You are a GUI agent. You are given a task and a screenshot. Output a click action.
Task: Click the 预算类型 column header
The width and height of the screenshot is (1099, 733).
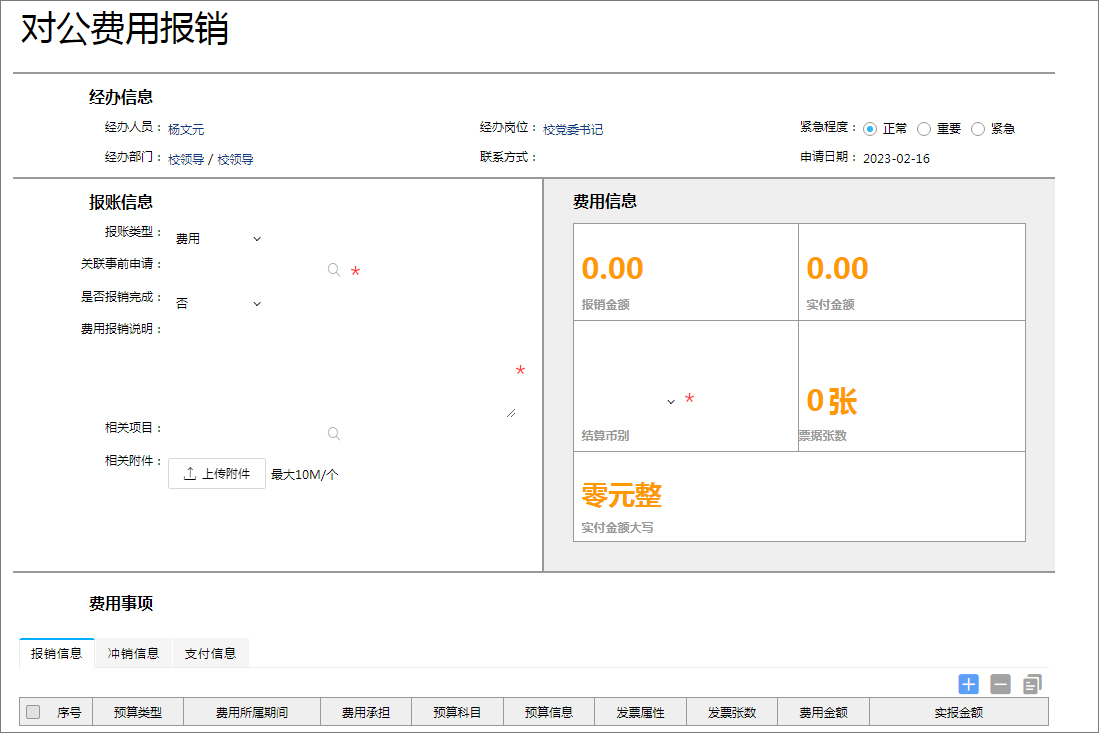tap(138, 712)
